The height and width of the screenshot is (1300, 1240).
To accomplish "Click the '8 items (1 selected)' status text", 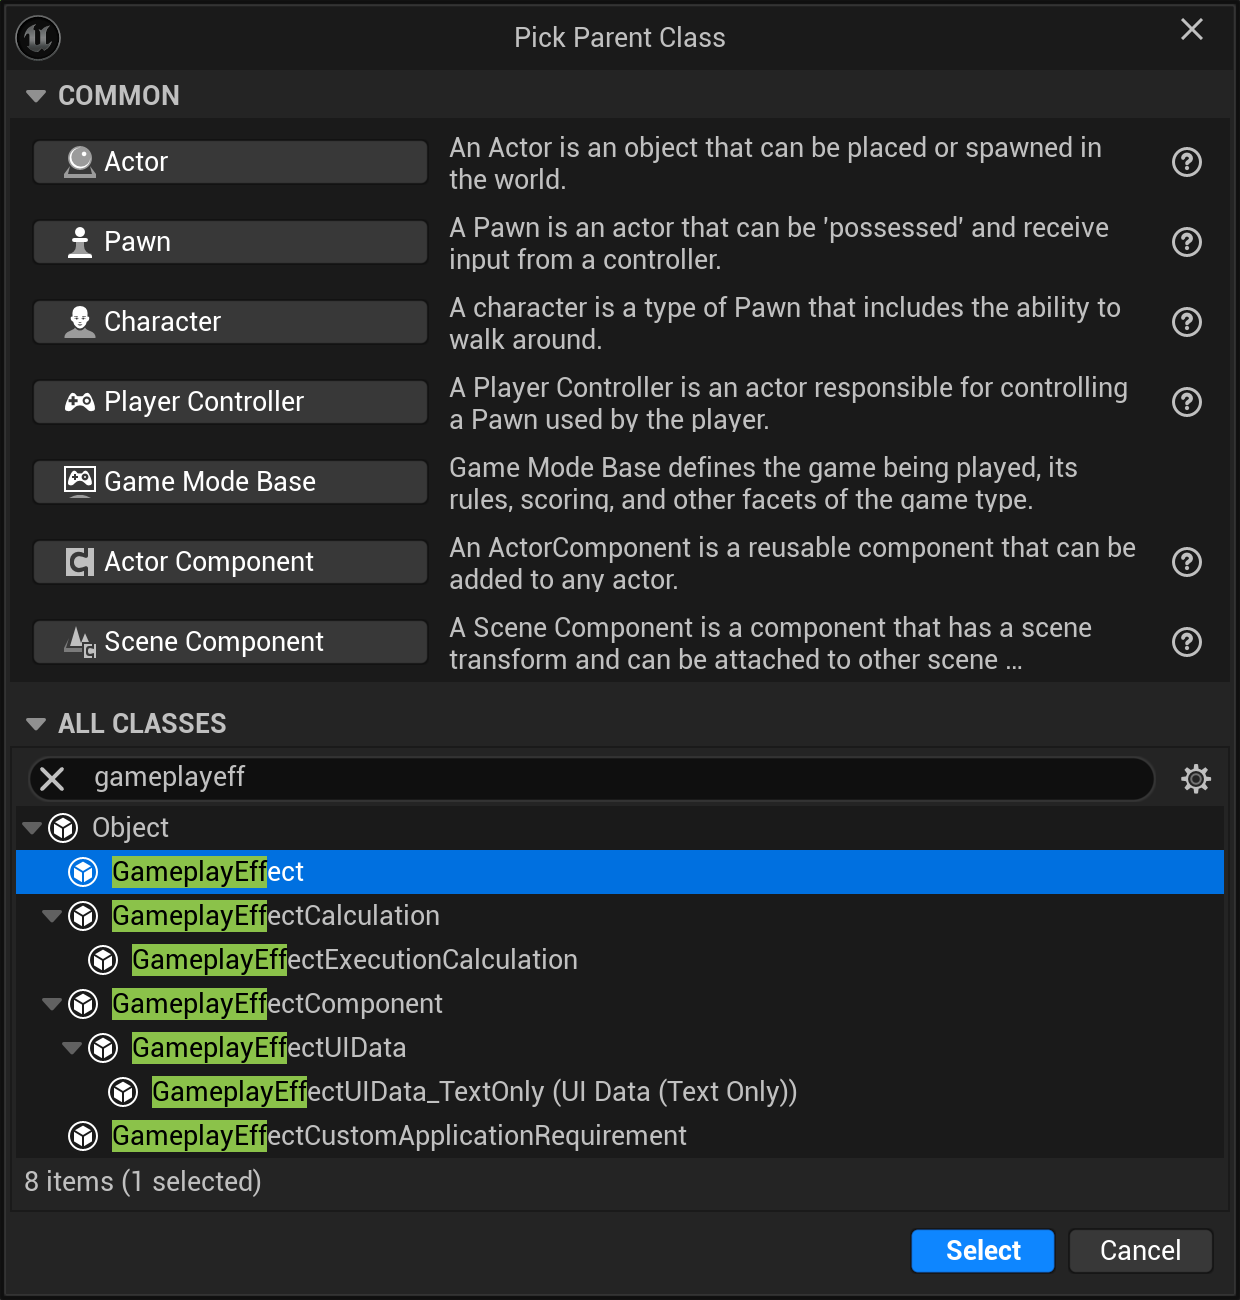I will pos(143,1182).
